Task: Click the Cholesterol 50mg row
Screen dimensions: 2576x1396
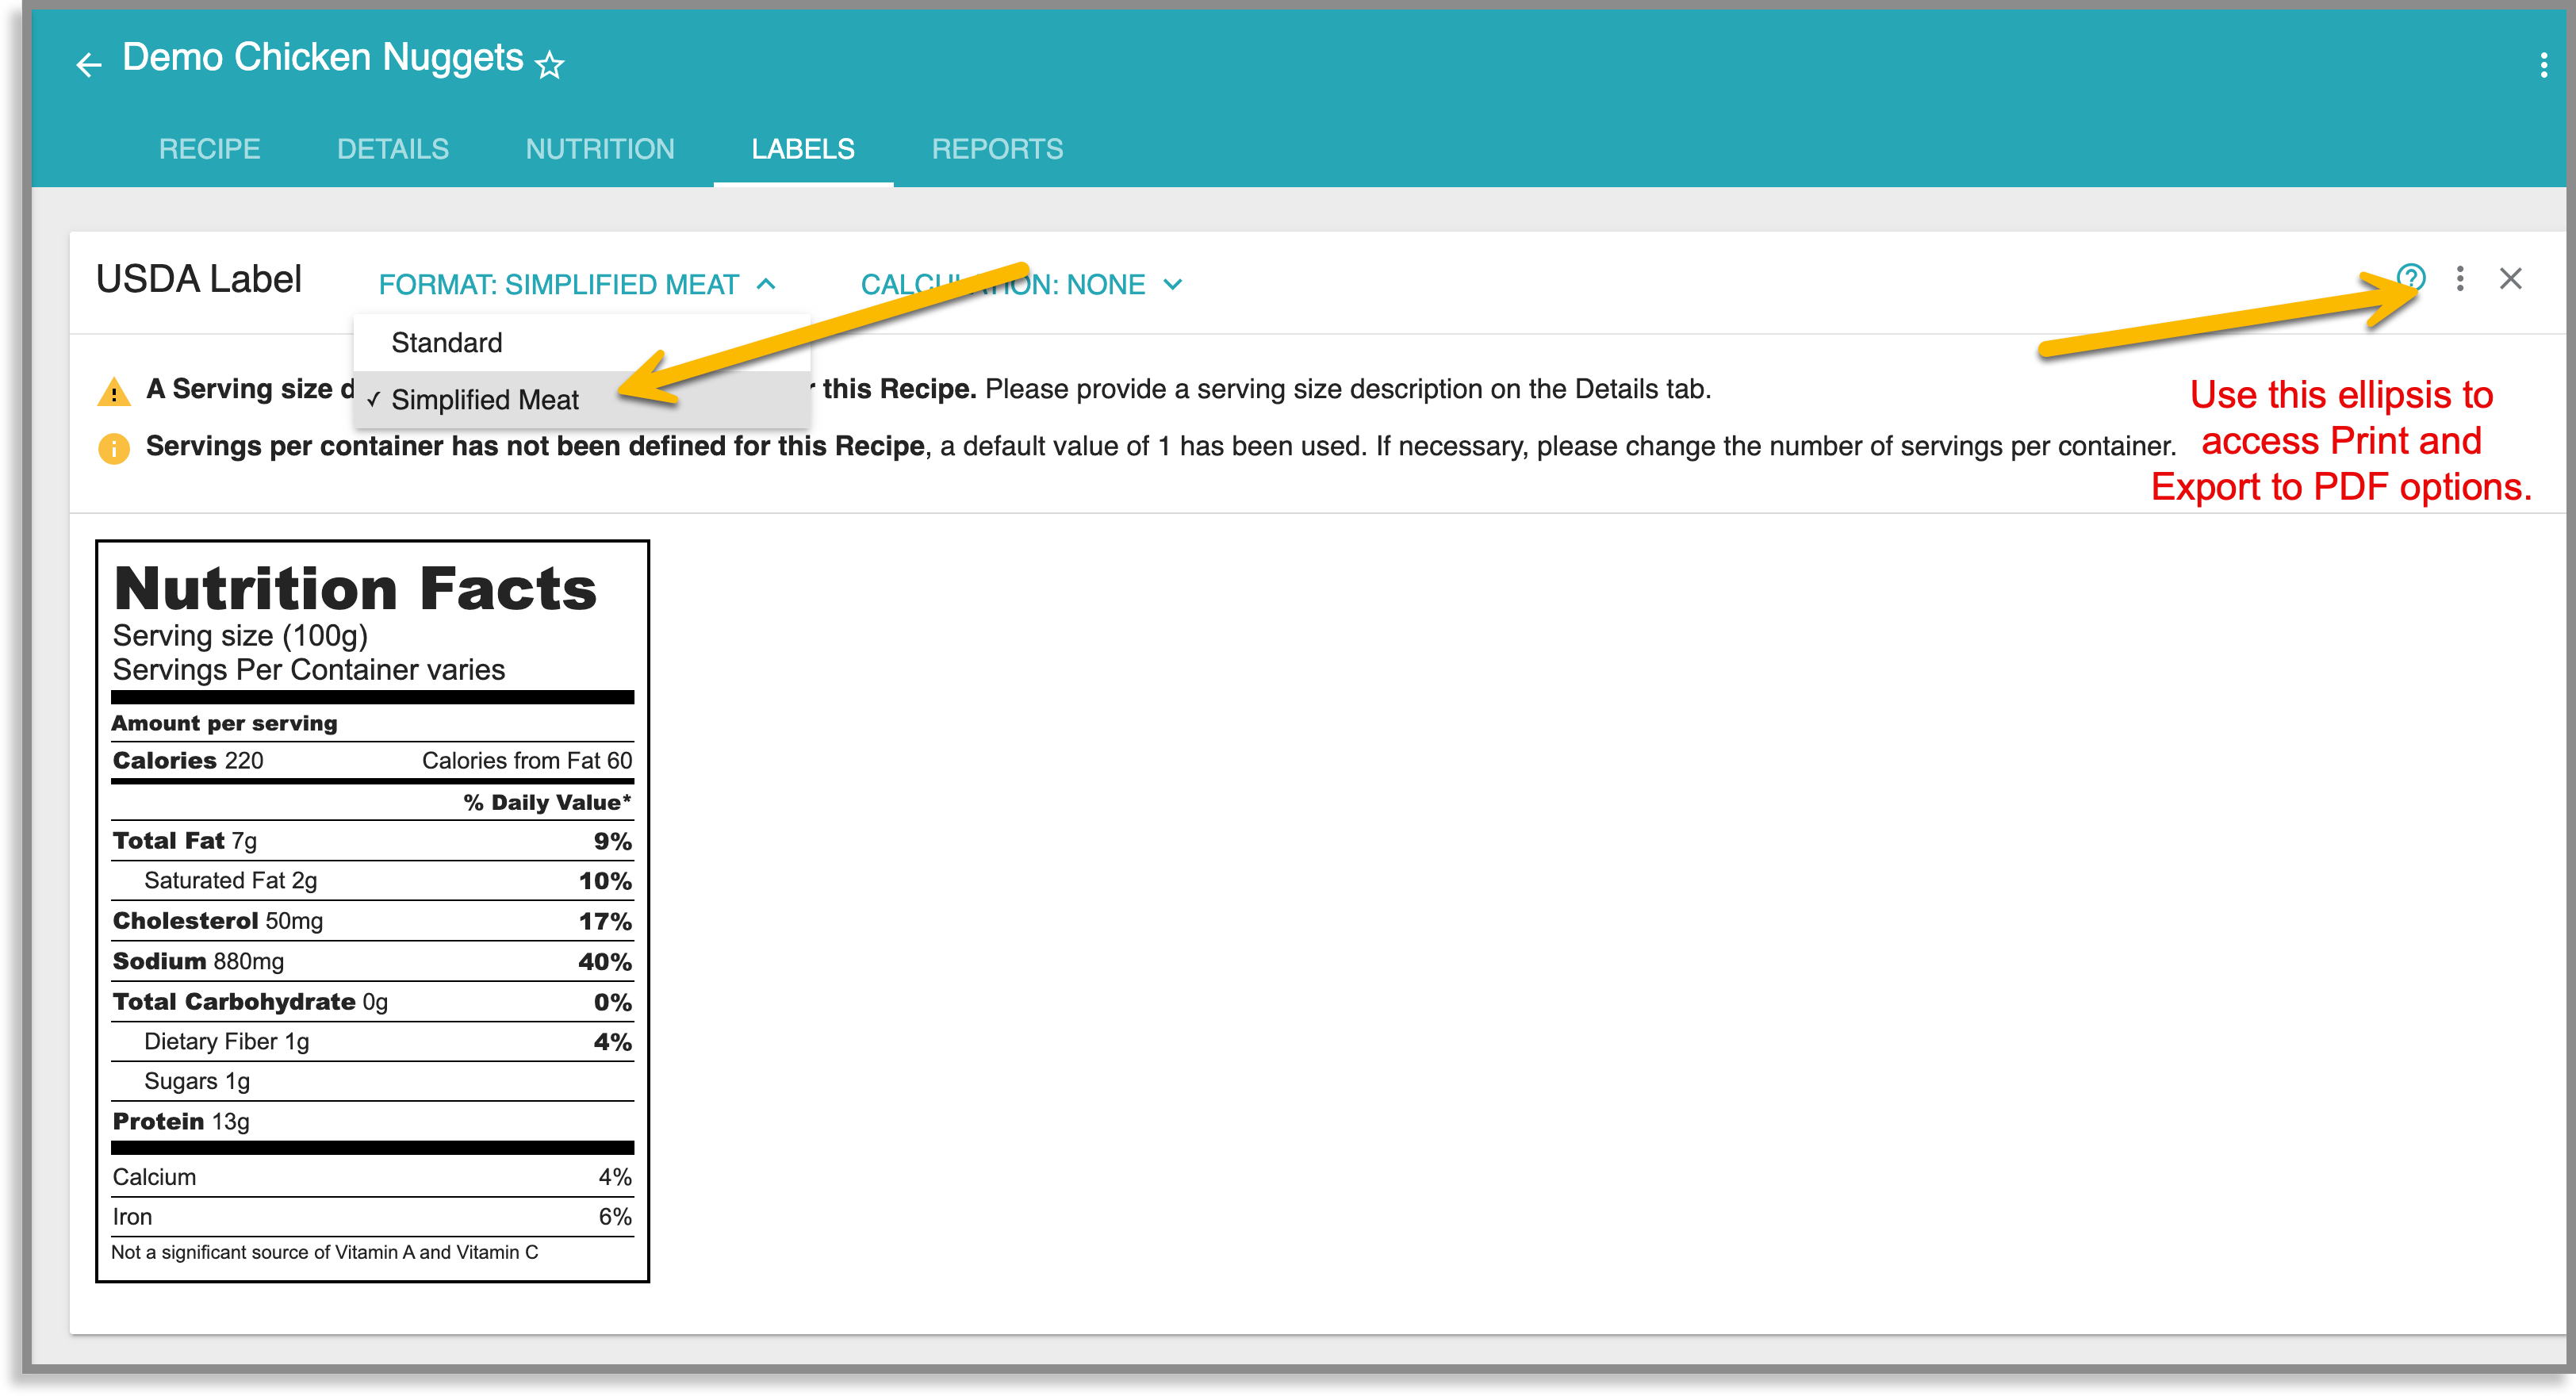Action: point(372,922)
